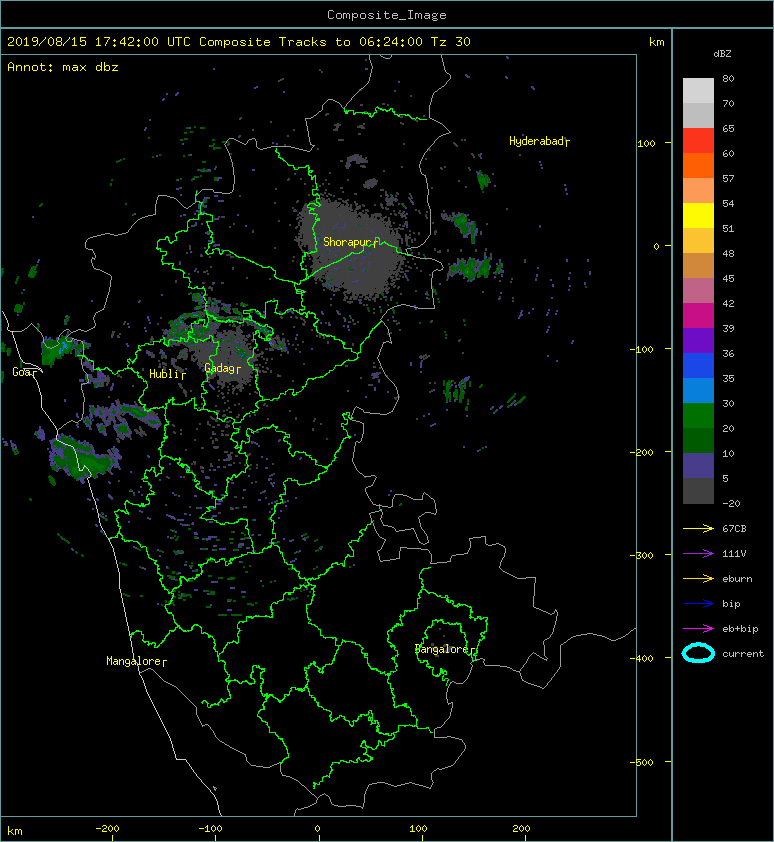Click the blue 36 dBZ color swatch

[x=698, y=366]
